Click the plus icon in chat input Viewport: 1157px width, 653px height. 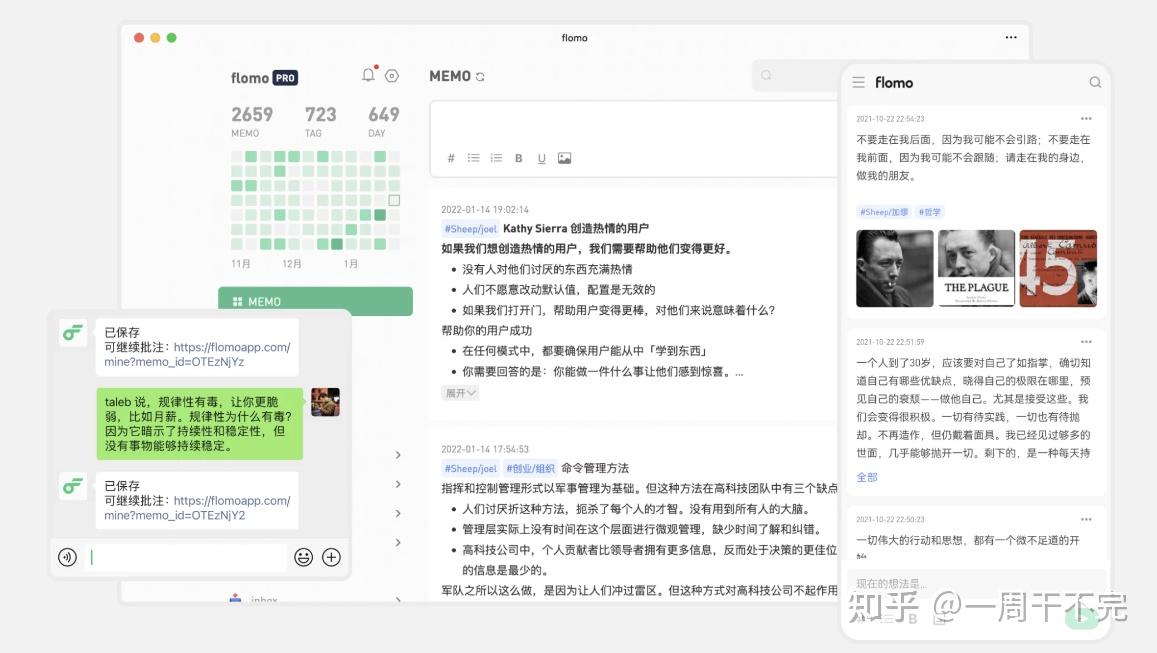tap(331, 557)
